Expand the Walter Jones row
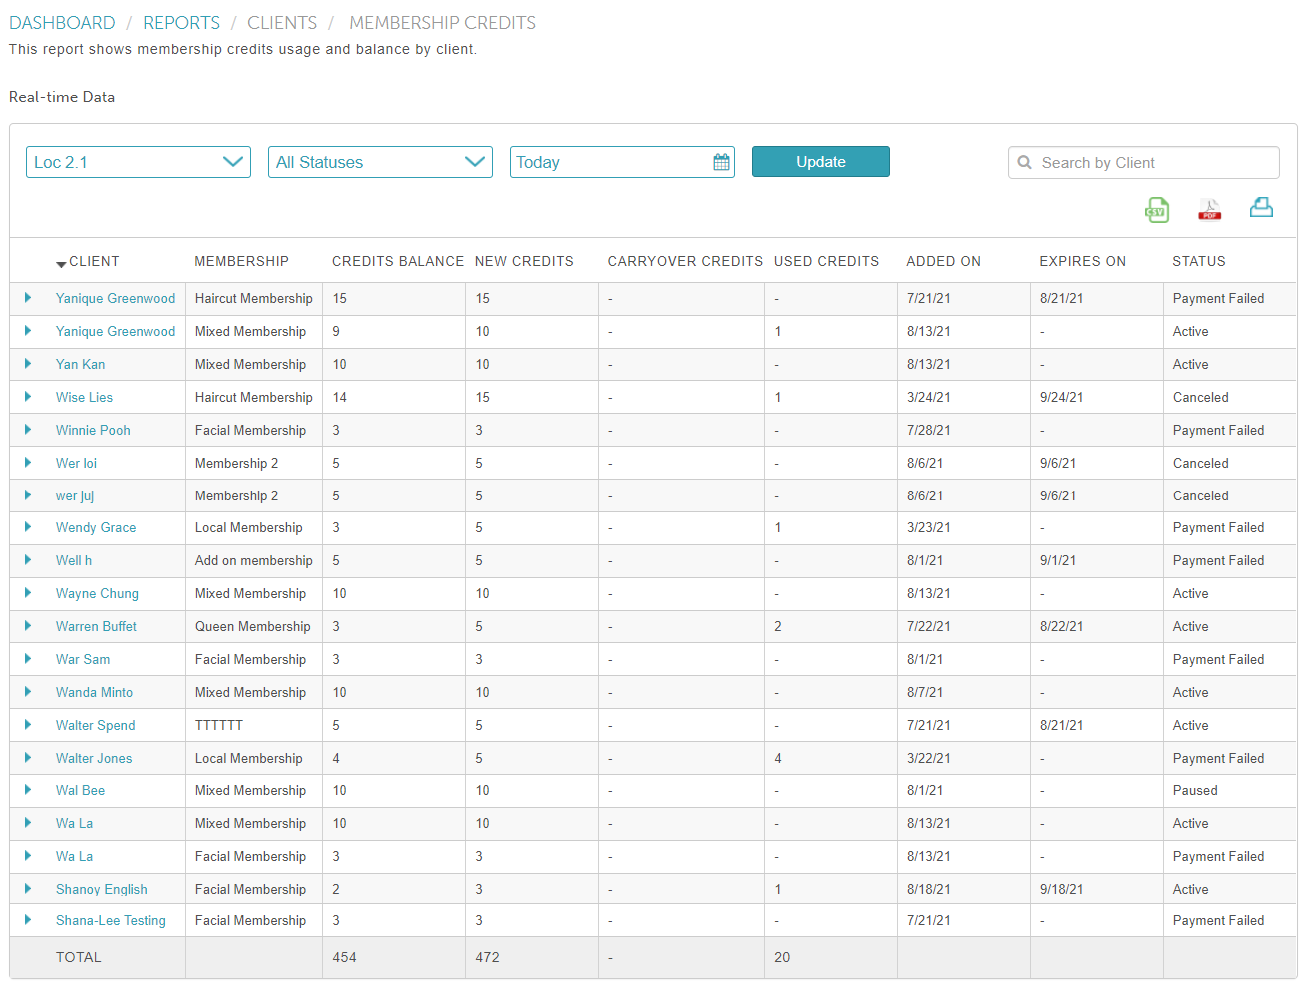This screenshot has height=984, width=1303. pyautogui.click(x=28, y=758)
